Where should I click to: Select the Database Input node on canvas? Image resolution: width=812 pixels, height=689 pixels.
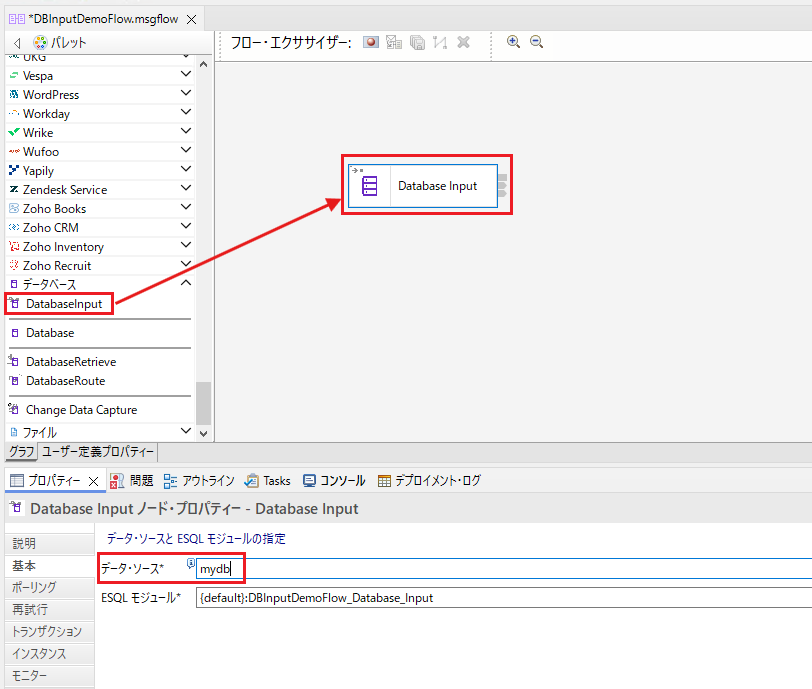click(423, 186)
